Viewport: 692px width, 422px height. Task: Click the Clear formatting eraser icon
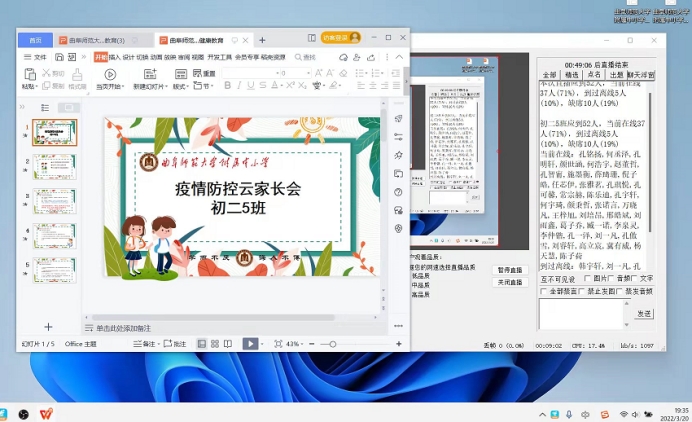tap(343, 73)
